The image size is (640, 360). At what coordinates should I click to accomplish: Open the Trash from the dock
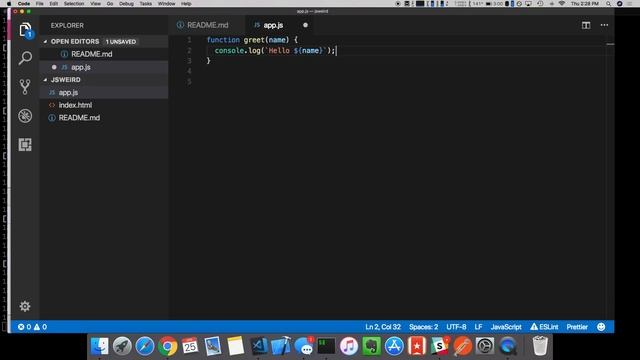click(x=540, y=346)
